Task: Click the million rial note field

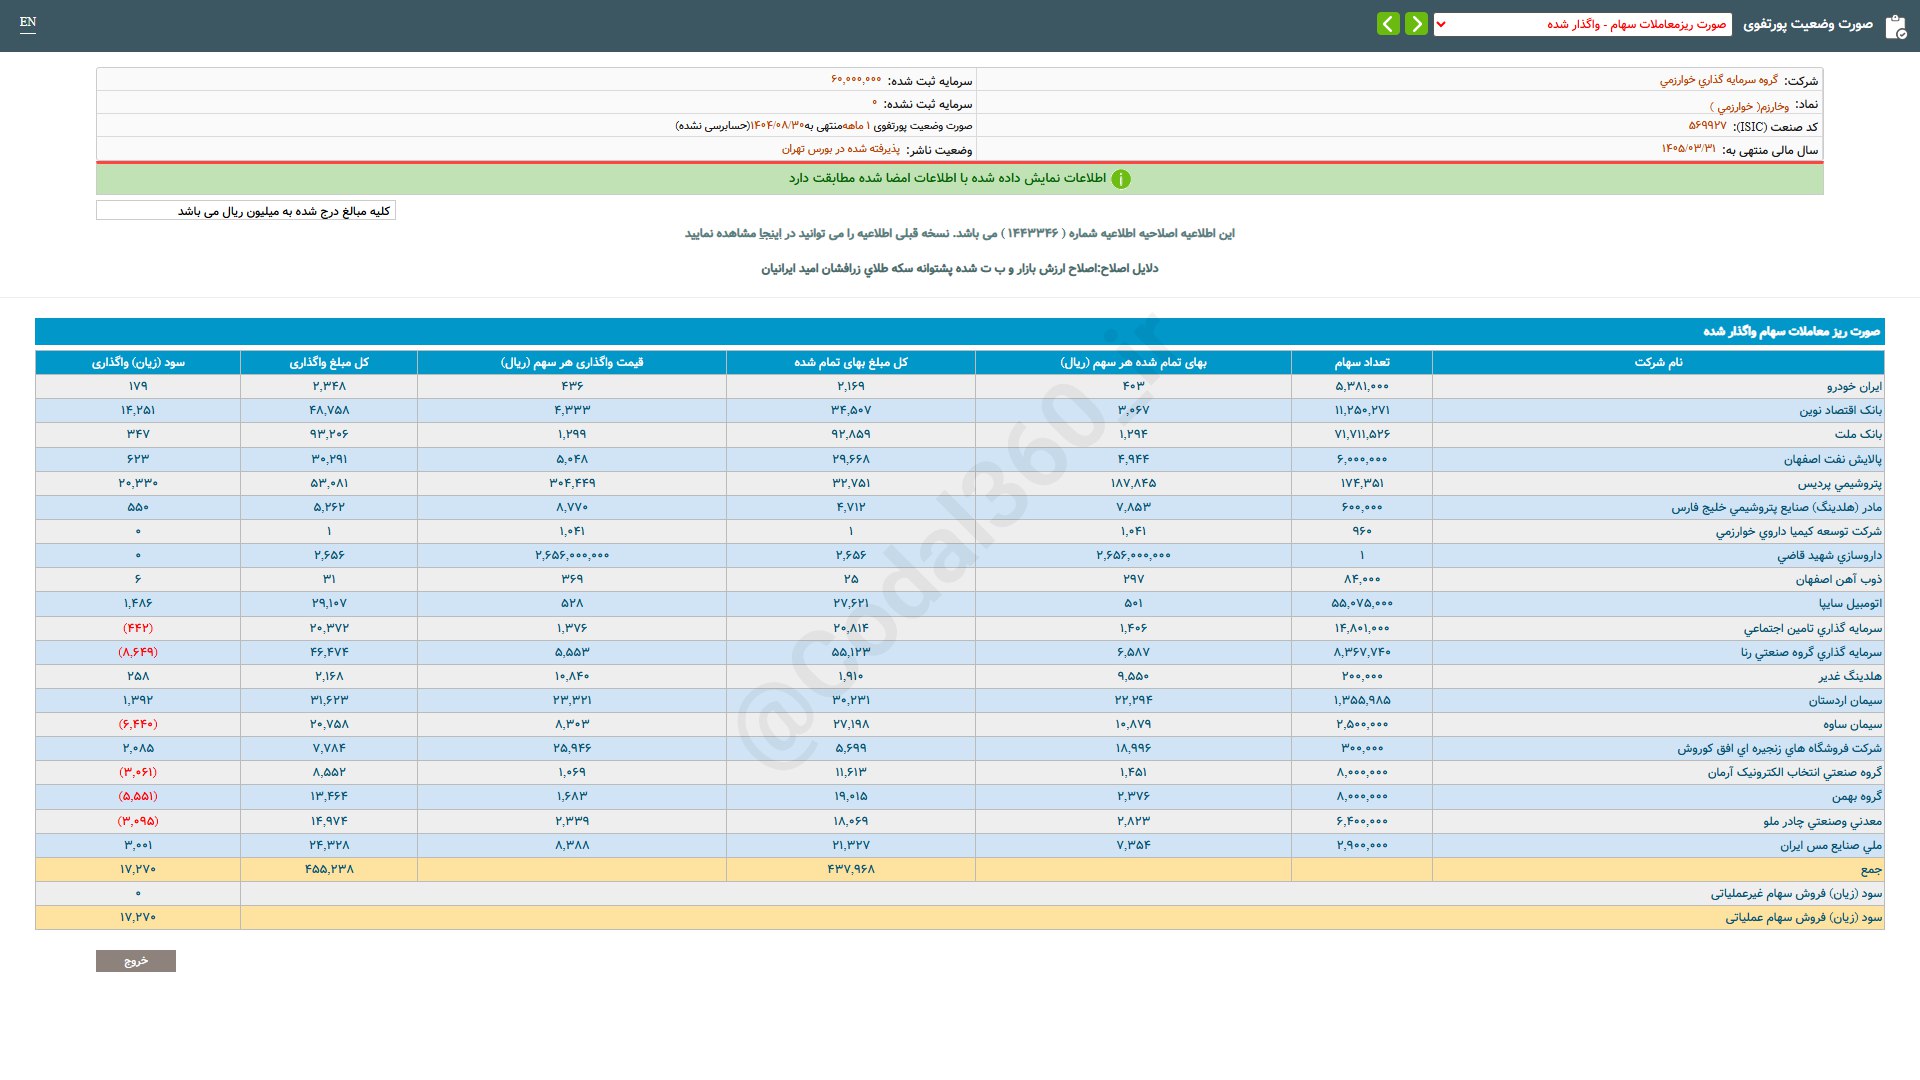Action: [x=246, y=211]
